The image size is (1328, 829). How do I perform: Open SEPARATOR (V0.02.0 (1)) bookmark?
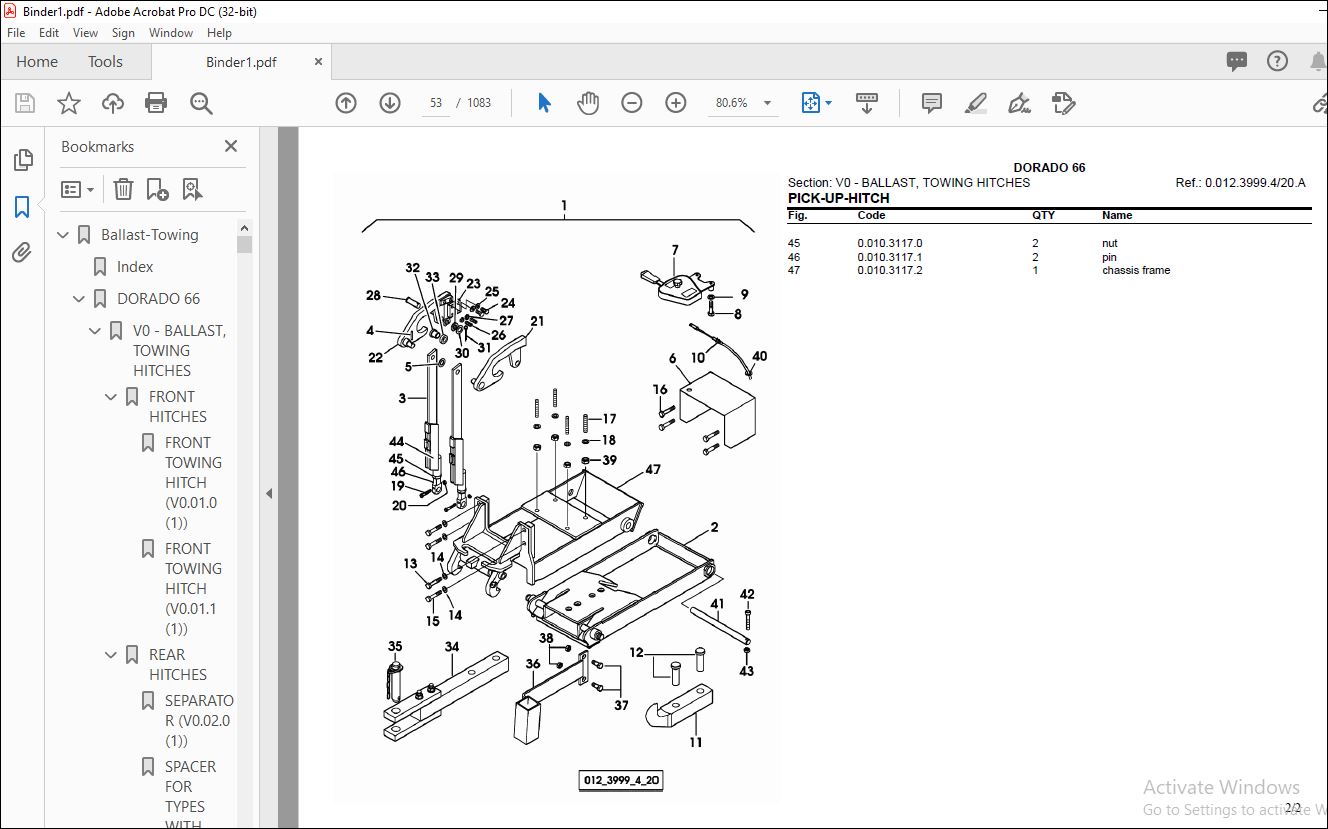199,720
